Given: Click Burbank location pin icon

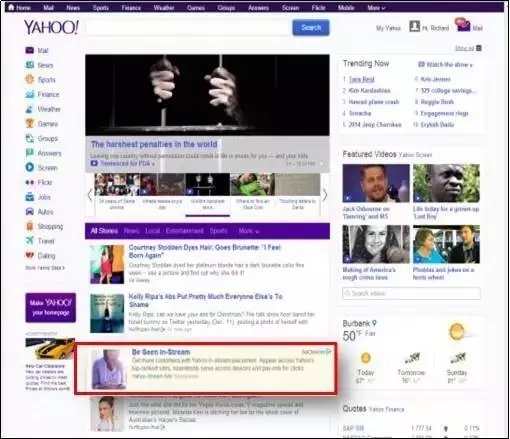Looking at the screenshot, I should coord(374,323).
